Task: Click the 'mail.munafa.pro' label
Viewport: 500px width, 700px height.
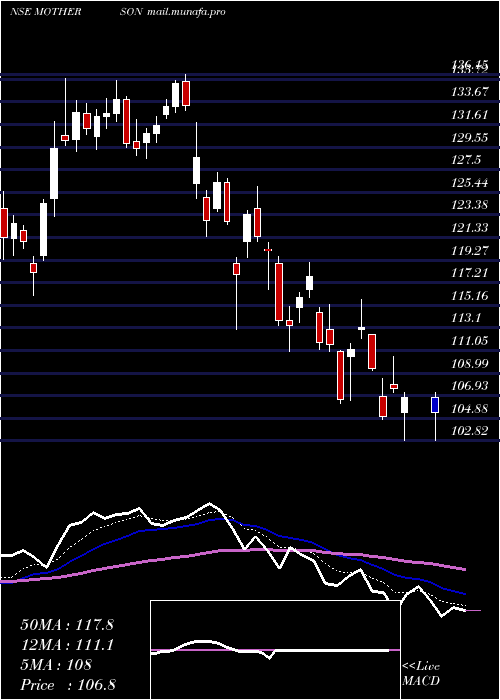Action: click(x=186, y=12)
